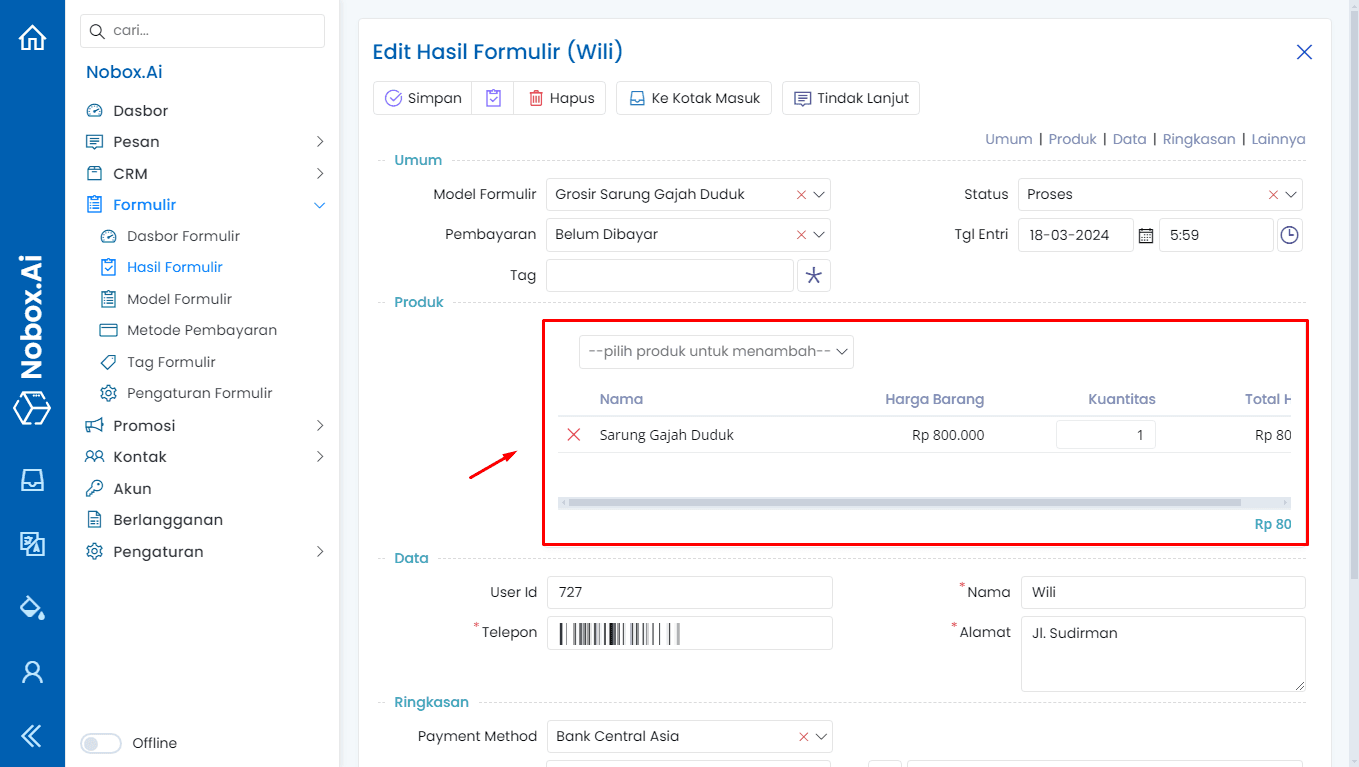The height and width of the screenshot is (767, 1359).
Task: Expand the Pesan menu chevron
Action: [x=321, y=141]
